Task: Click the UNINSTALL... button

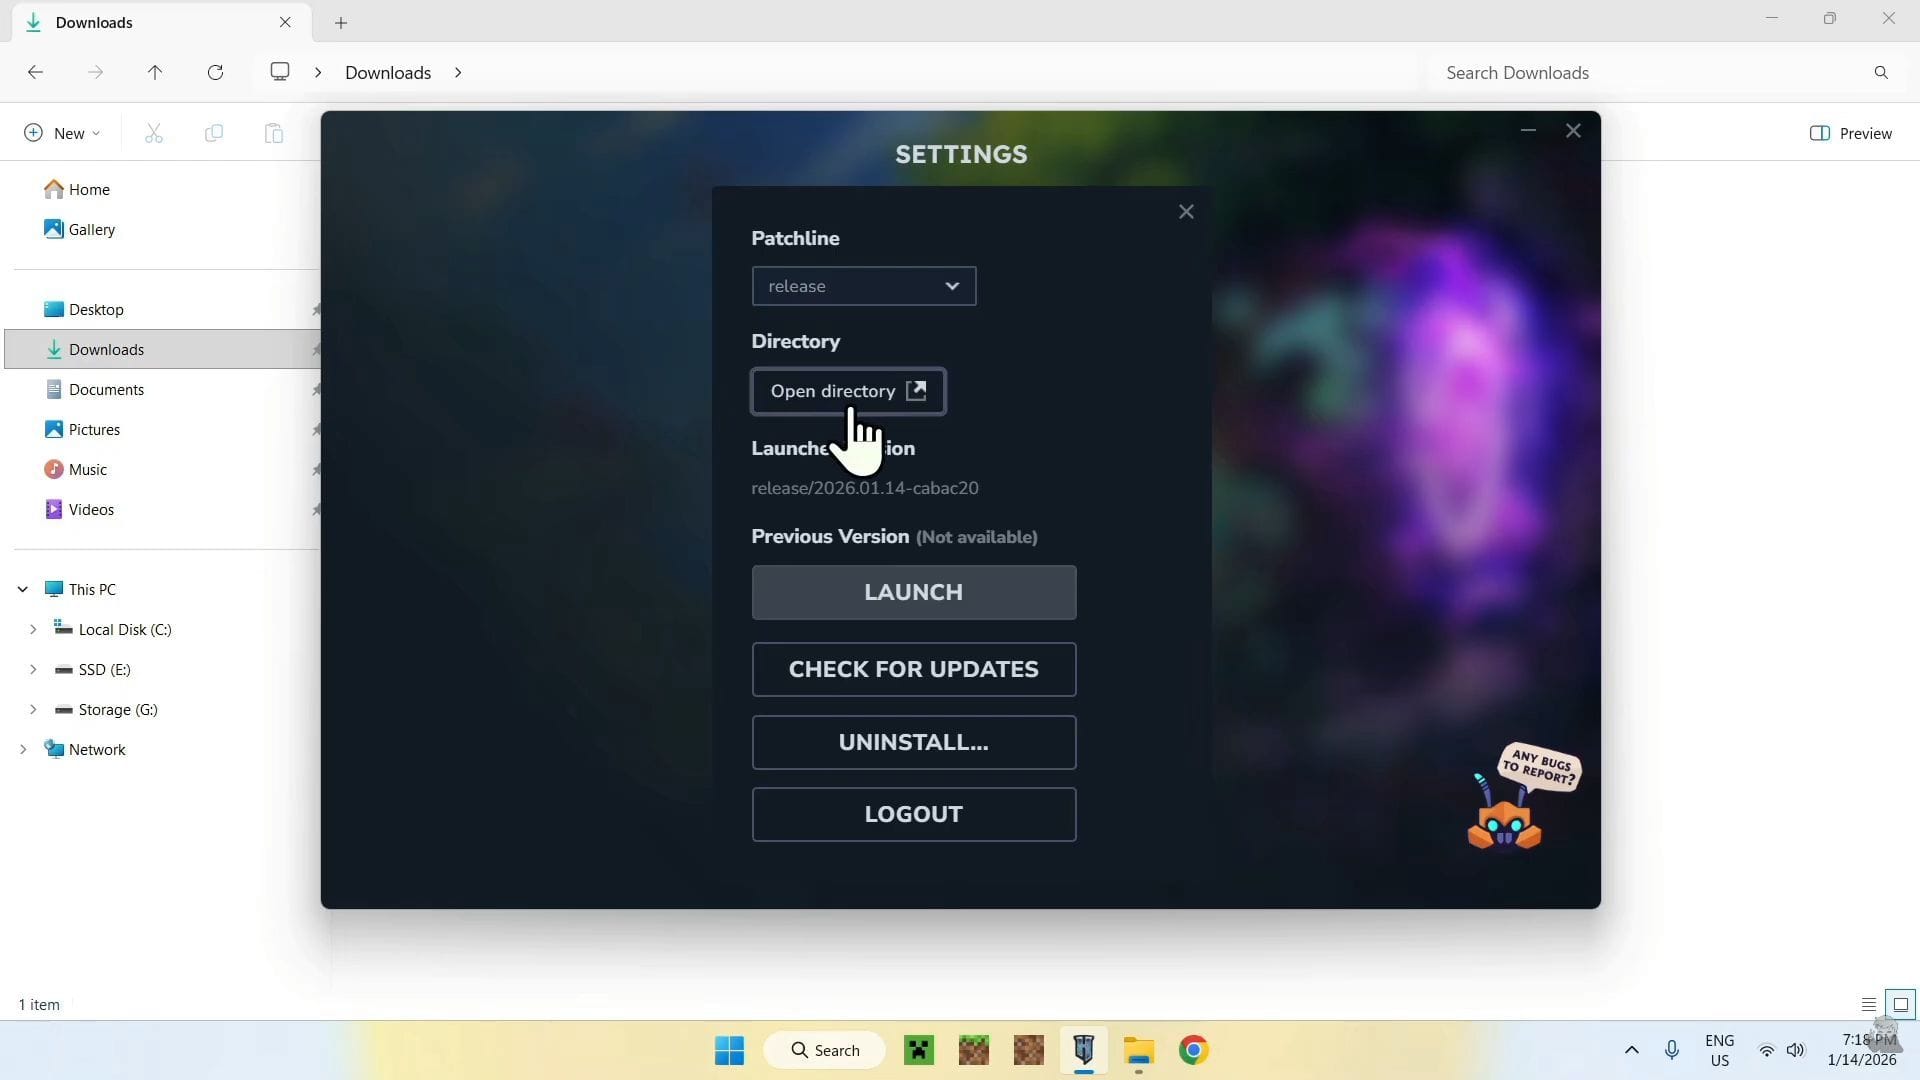Action: 914,742
